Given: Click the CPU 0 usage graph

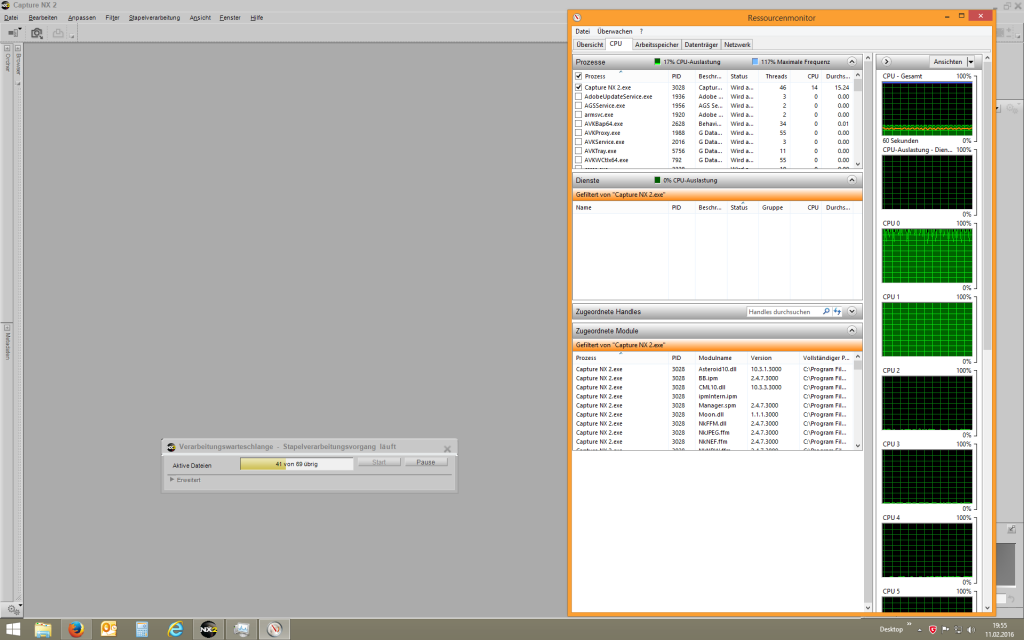Looking at the screenshot, I should click(x=927, y=255).
